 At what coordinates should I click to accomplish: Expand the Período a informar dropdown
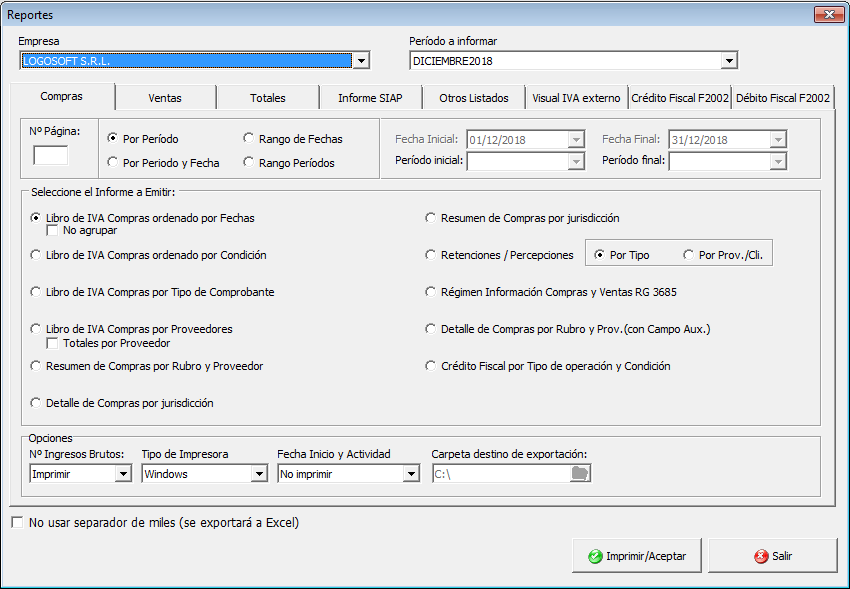[729, 61]
